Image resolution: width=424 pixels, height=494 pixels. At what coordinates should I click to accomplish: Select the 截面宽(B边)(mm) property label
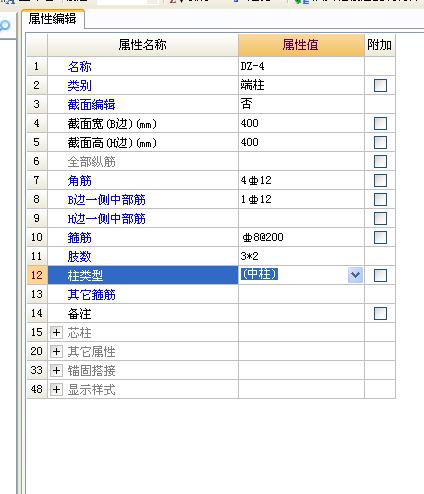112,124
